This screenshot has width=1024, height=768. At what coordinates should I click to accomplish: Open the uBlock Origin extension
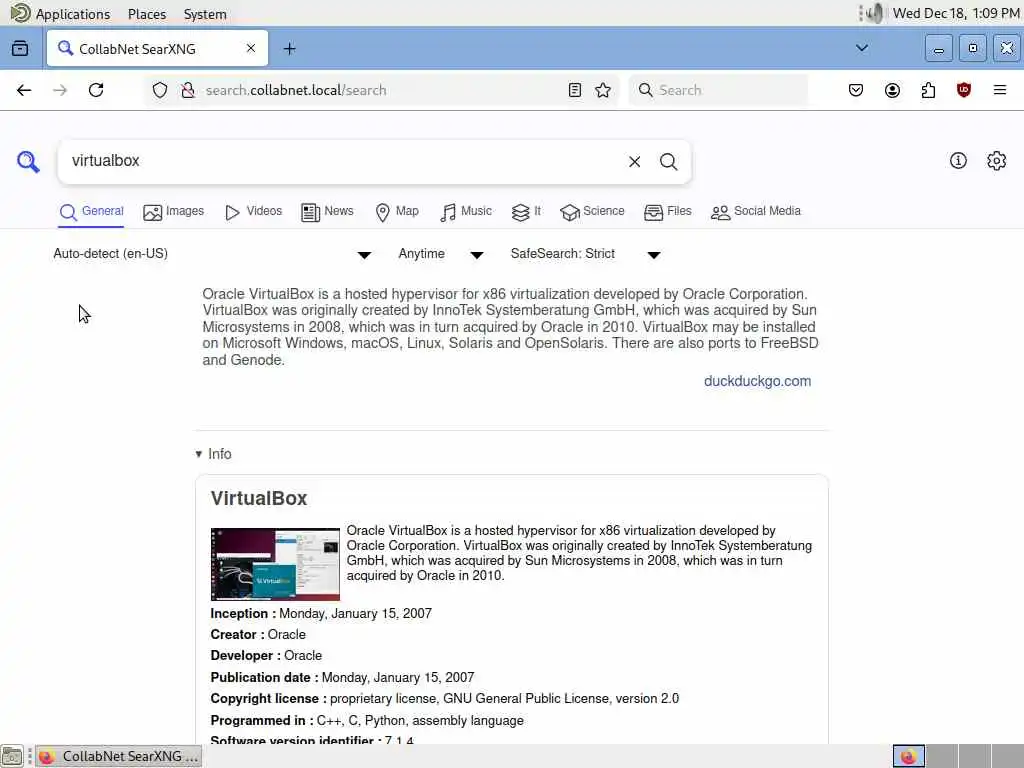click(963, 90)
